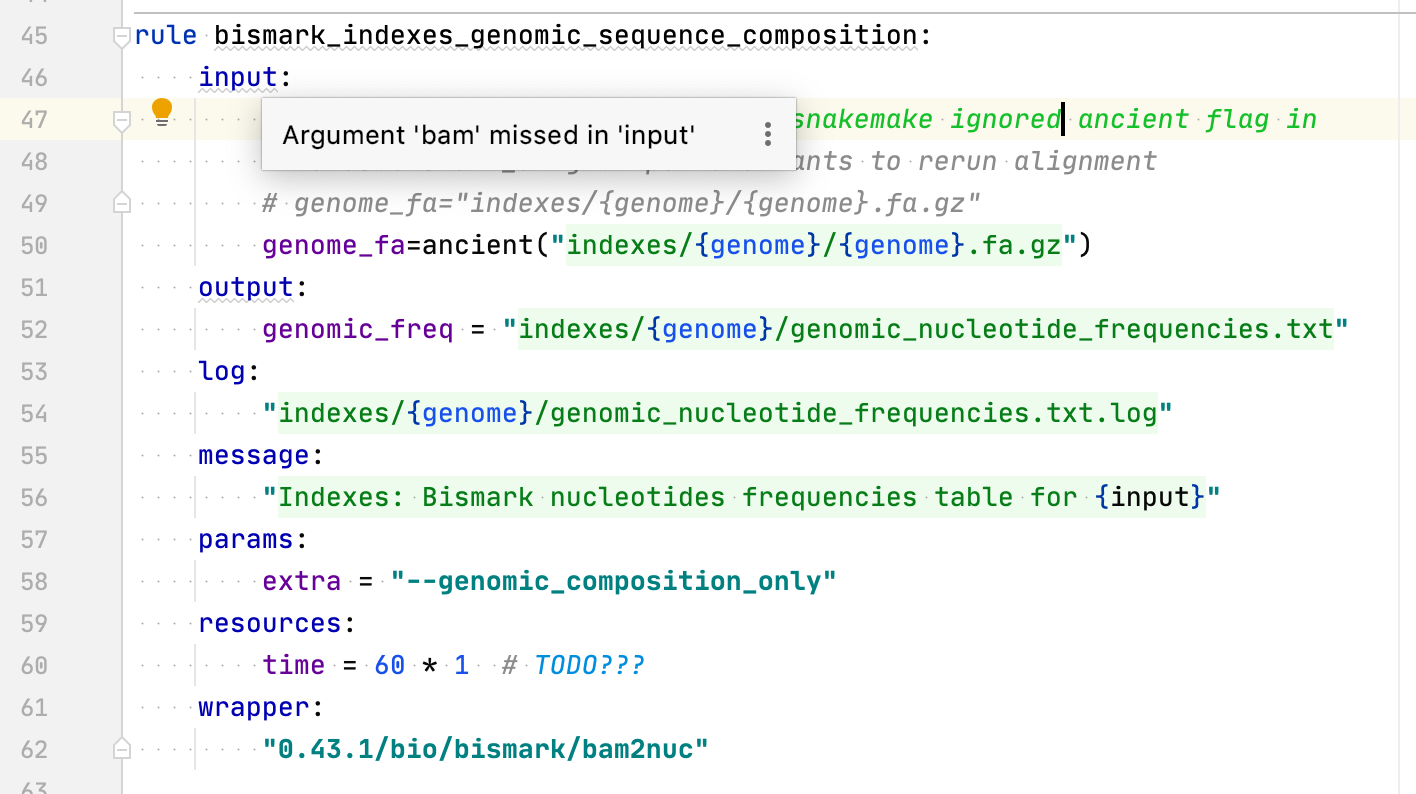
Task: Click the output: section keyword
Action: click(x=244, y=287)
